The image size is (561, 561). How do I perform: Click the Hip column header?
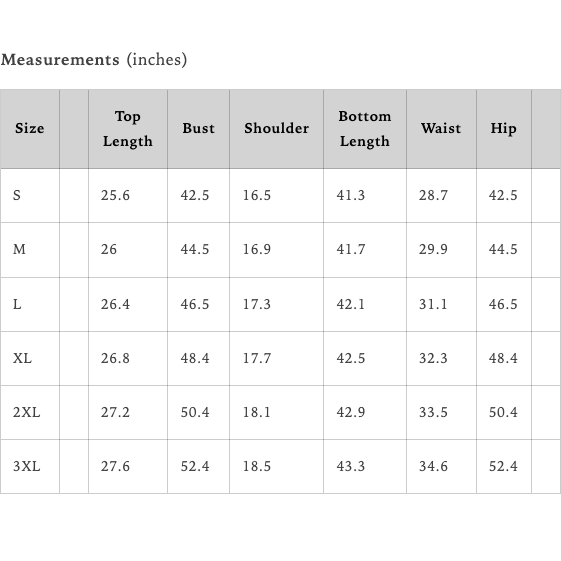(503, 129)
